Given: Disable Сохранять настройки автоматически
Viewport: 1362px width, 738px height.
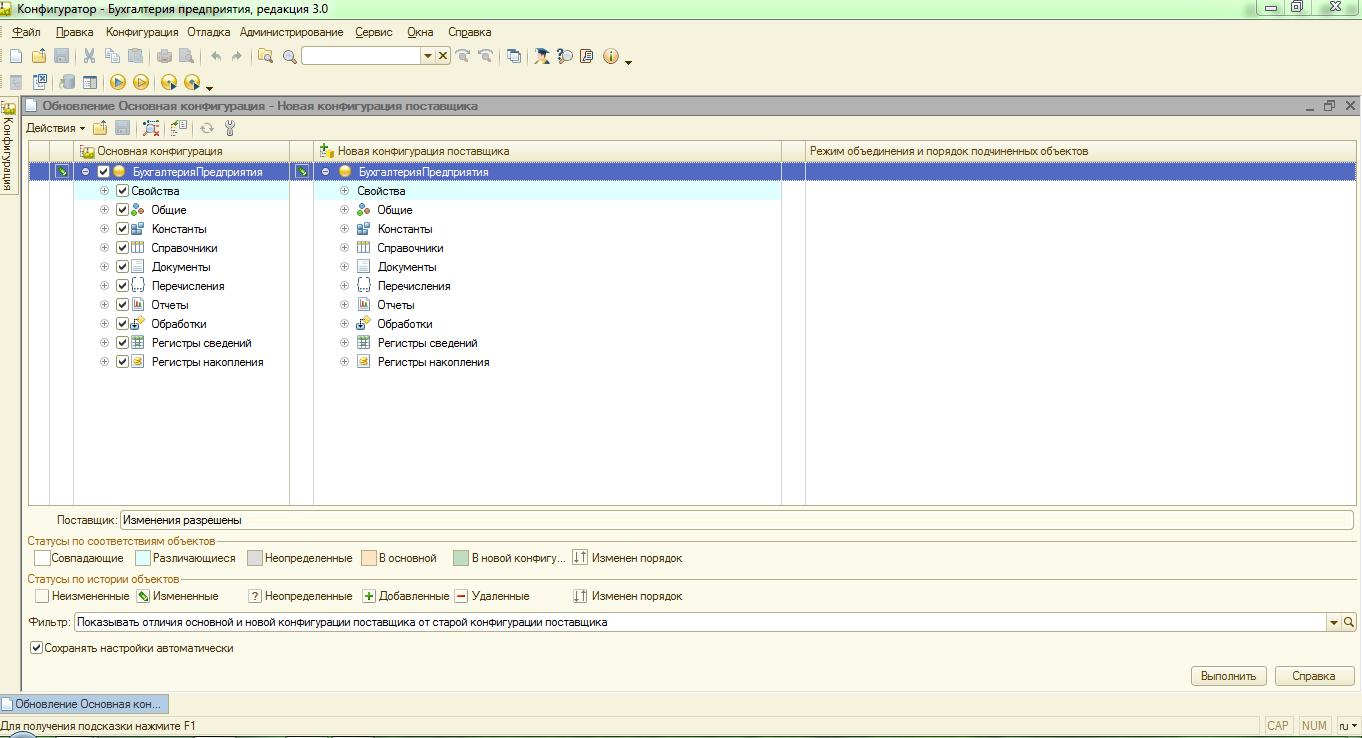Looking at the screenshot, I should pyautogui.click(x=37, y=648).
